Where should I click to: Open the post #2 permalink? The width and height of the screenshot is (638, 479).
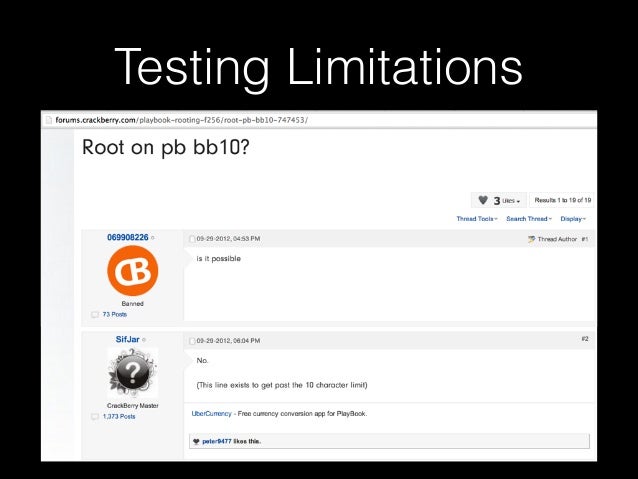point(585,339)
